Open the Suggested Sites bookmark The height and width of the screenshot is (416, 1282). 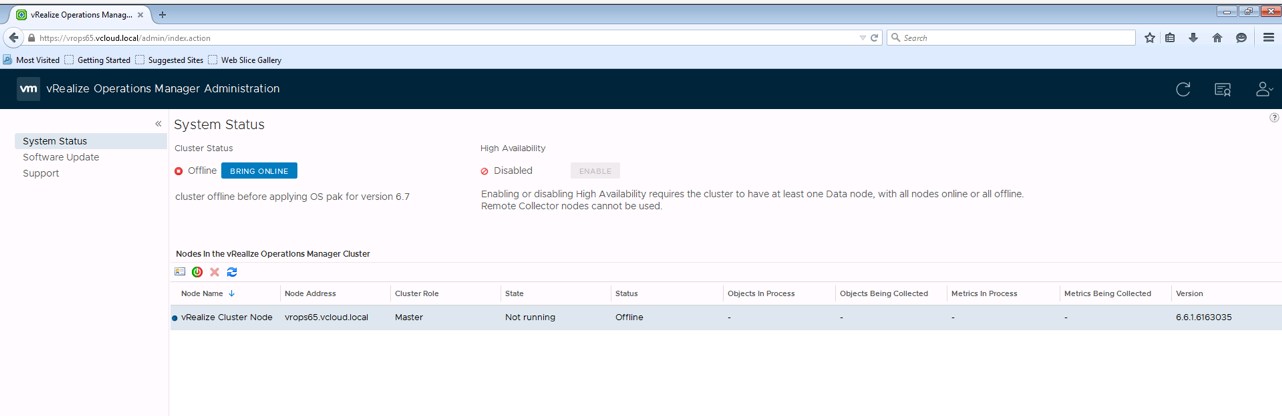(x=168, y=60)
